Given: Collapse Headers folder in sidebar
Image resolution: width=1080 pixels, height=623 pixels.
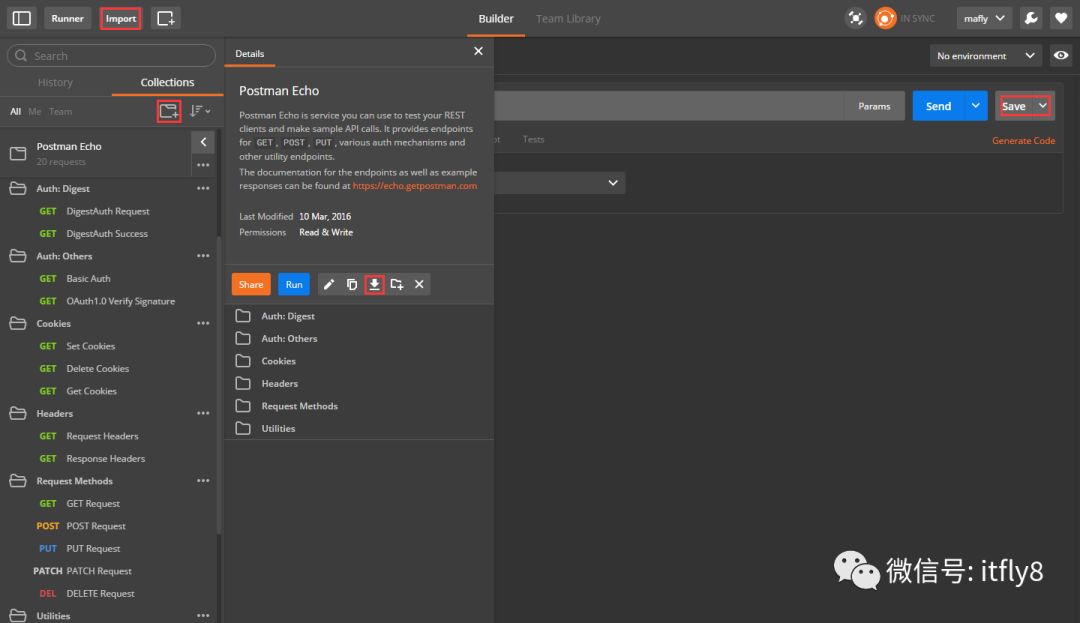Looking at the screenshot, I should coord(18,414).
